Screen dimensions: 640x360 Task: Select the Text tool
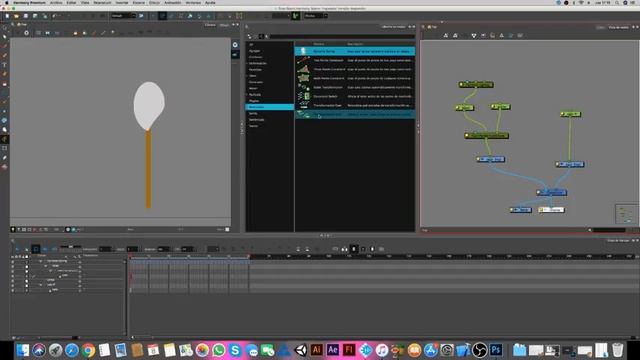[4, 65]
